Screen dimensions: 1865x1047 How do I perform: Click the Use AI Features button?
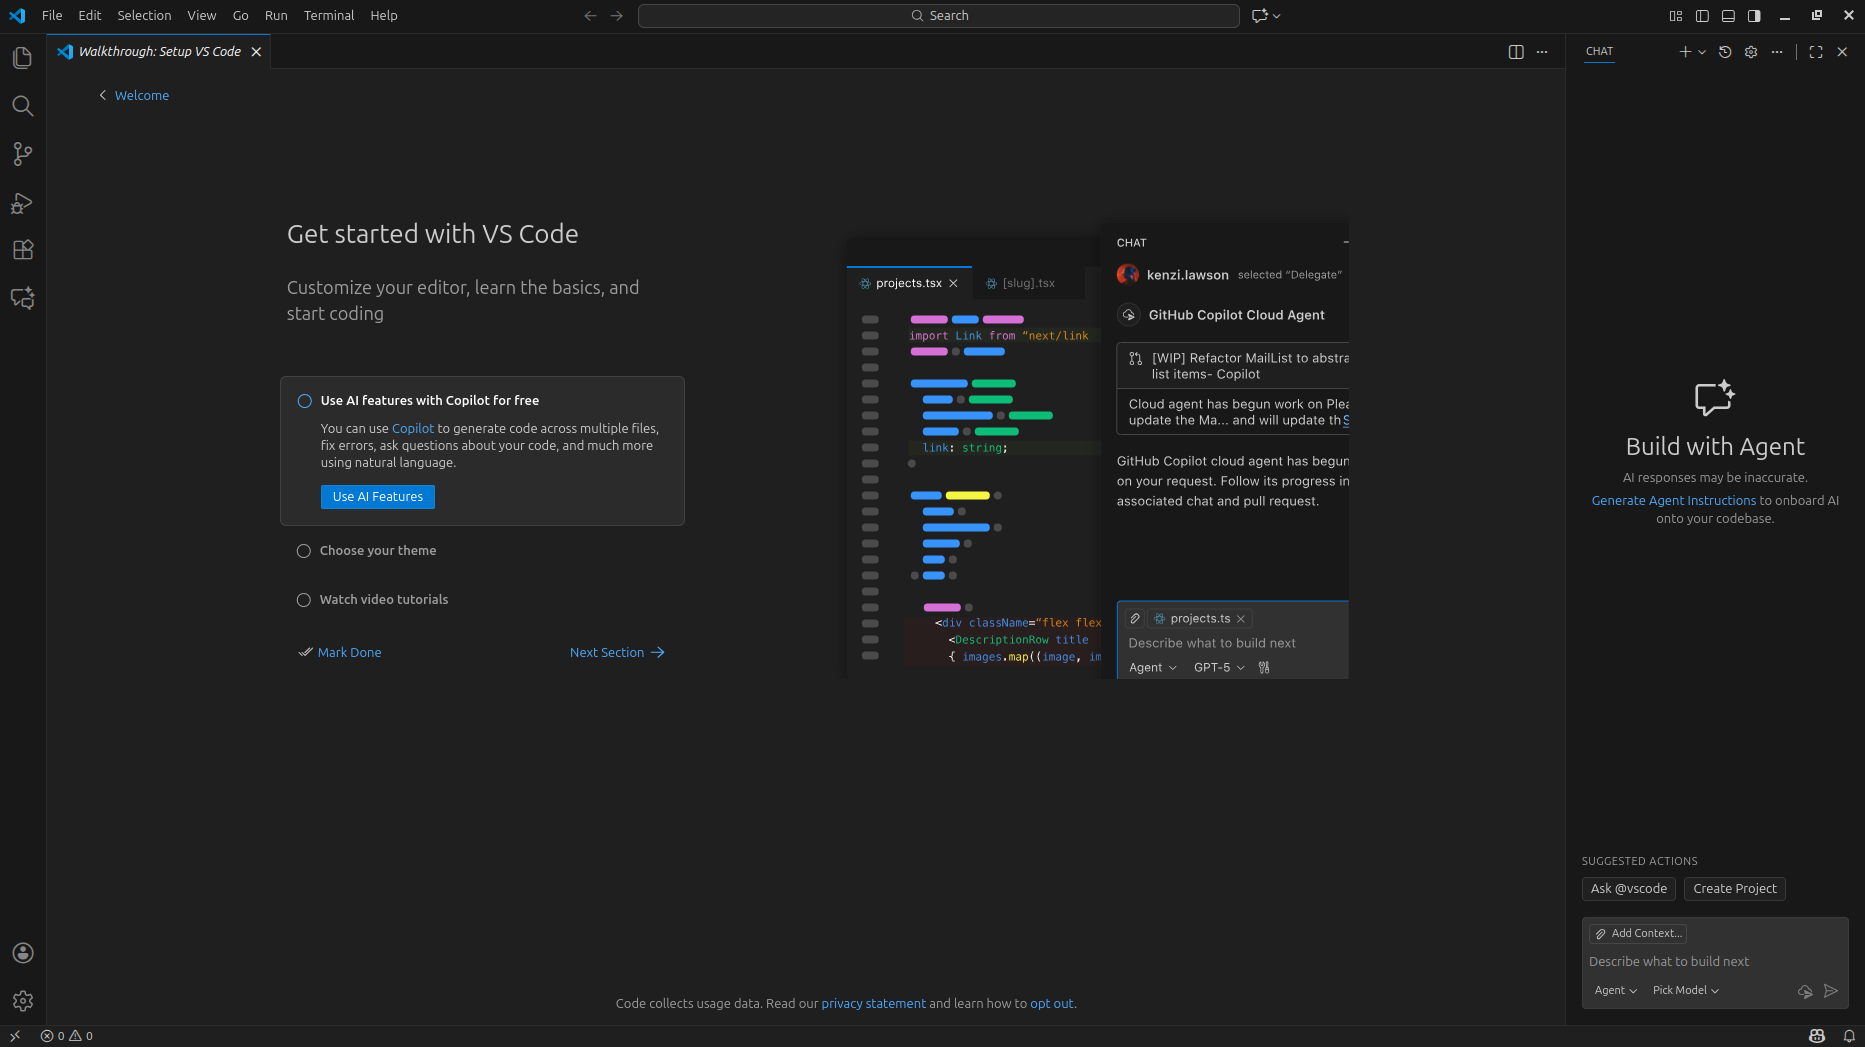pyautogui.click(x=377, y=497)
